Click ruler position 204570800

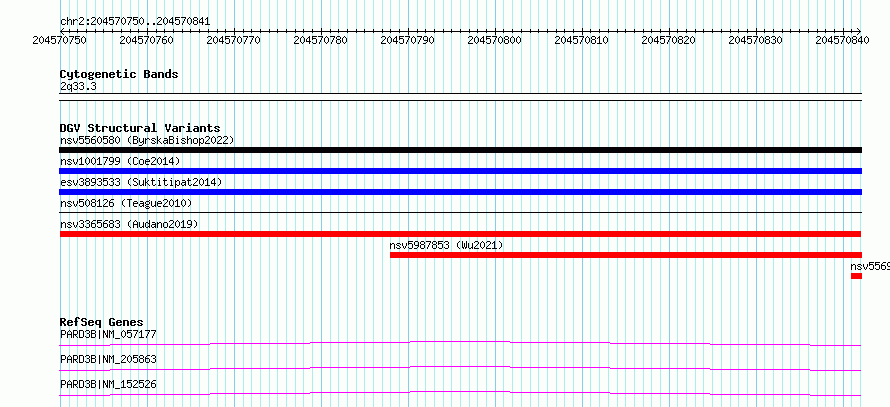[494, 40]
